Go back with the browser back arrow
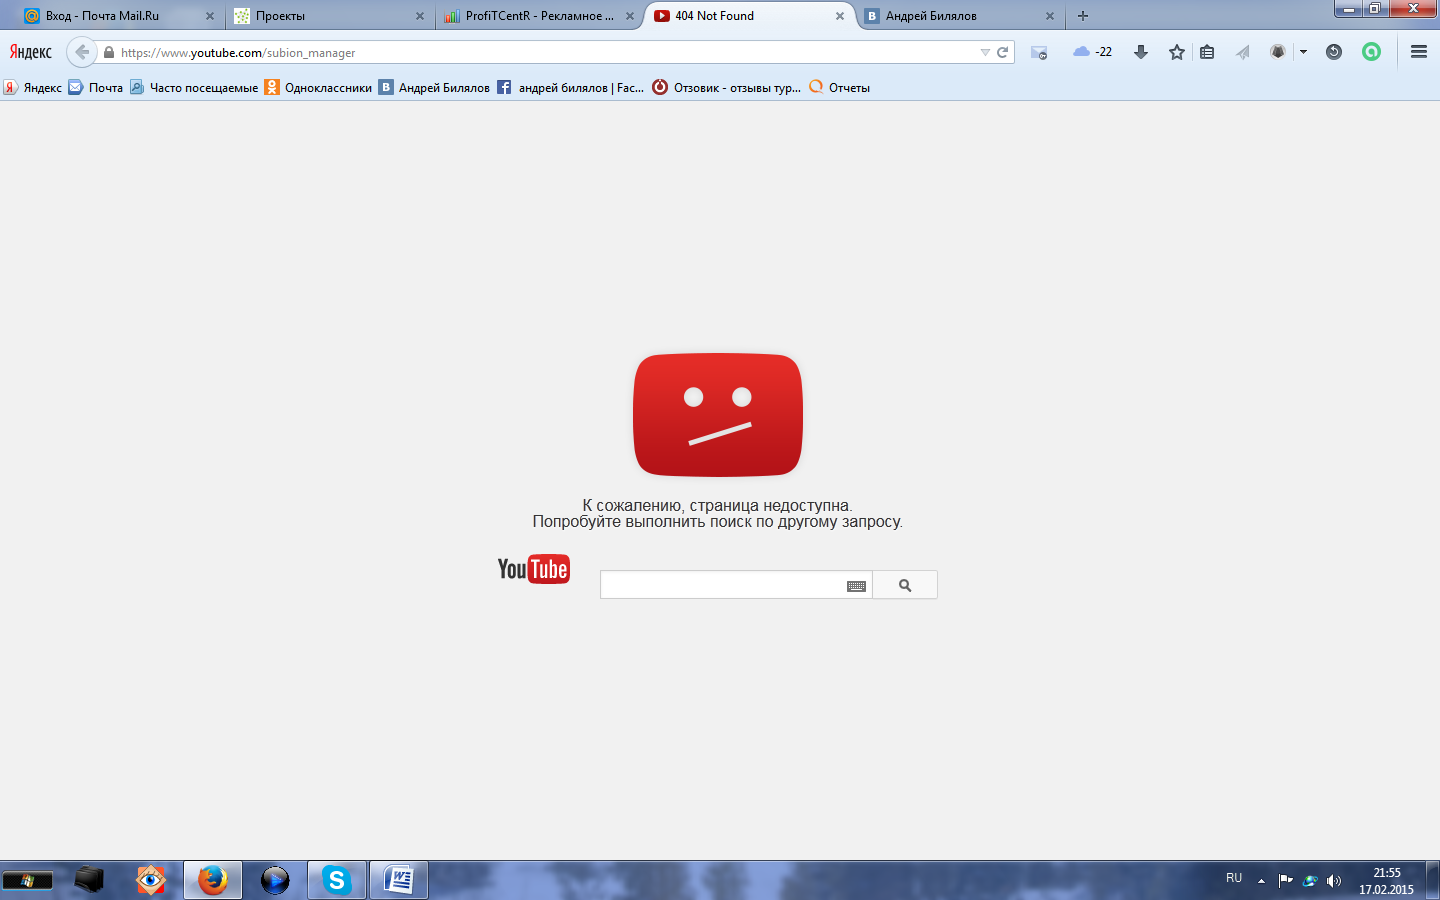Image resolution: width=1440 pixels, height=900 pixels. (x=82, y=52)
